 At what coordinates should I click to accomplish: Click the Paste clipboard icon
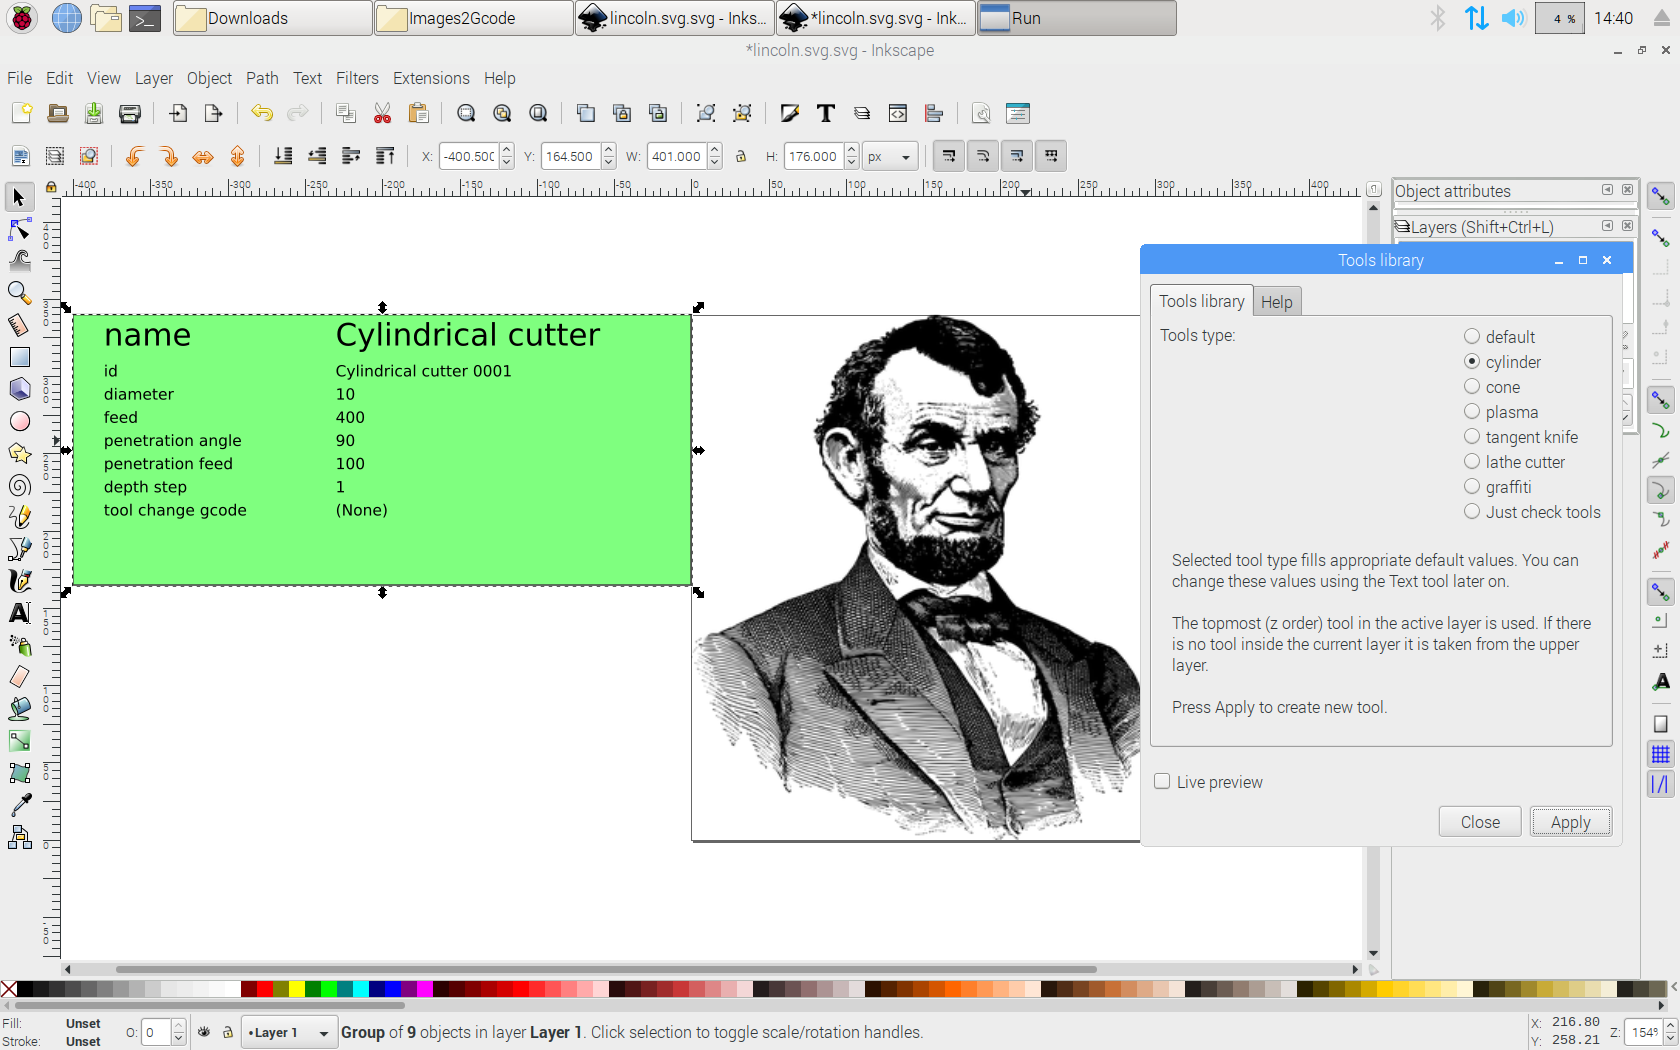tap(418, 113)
